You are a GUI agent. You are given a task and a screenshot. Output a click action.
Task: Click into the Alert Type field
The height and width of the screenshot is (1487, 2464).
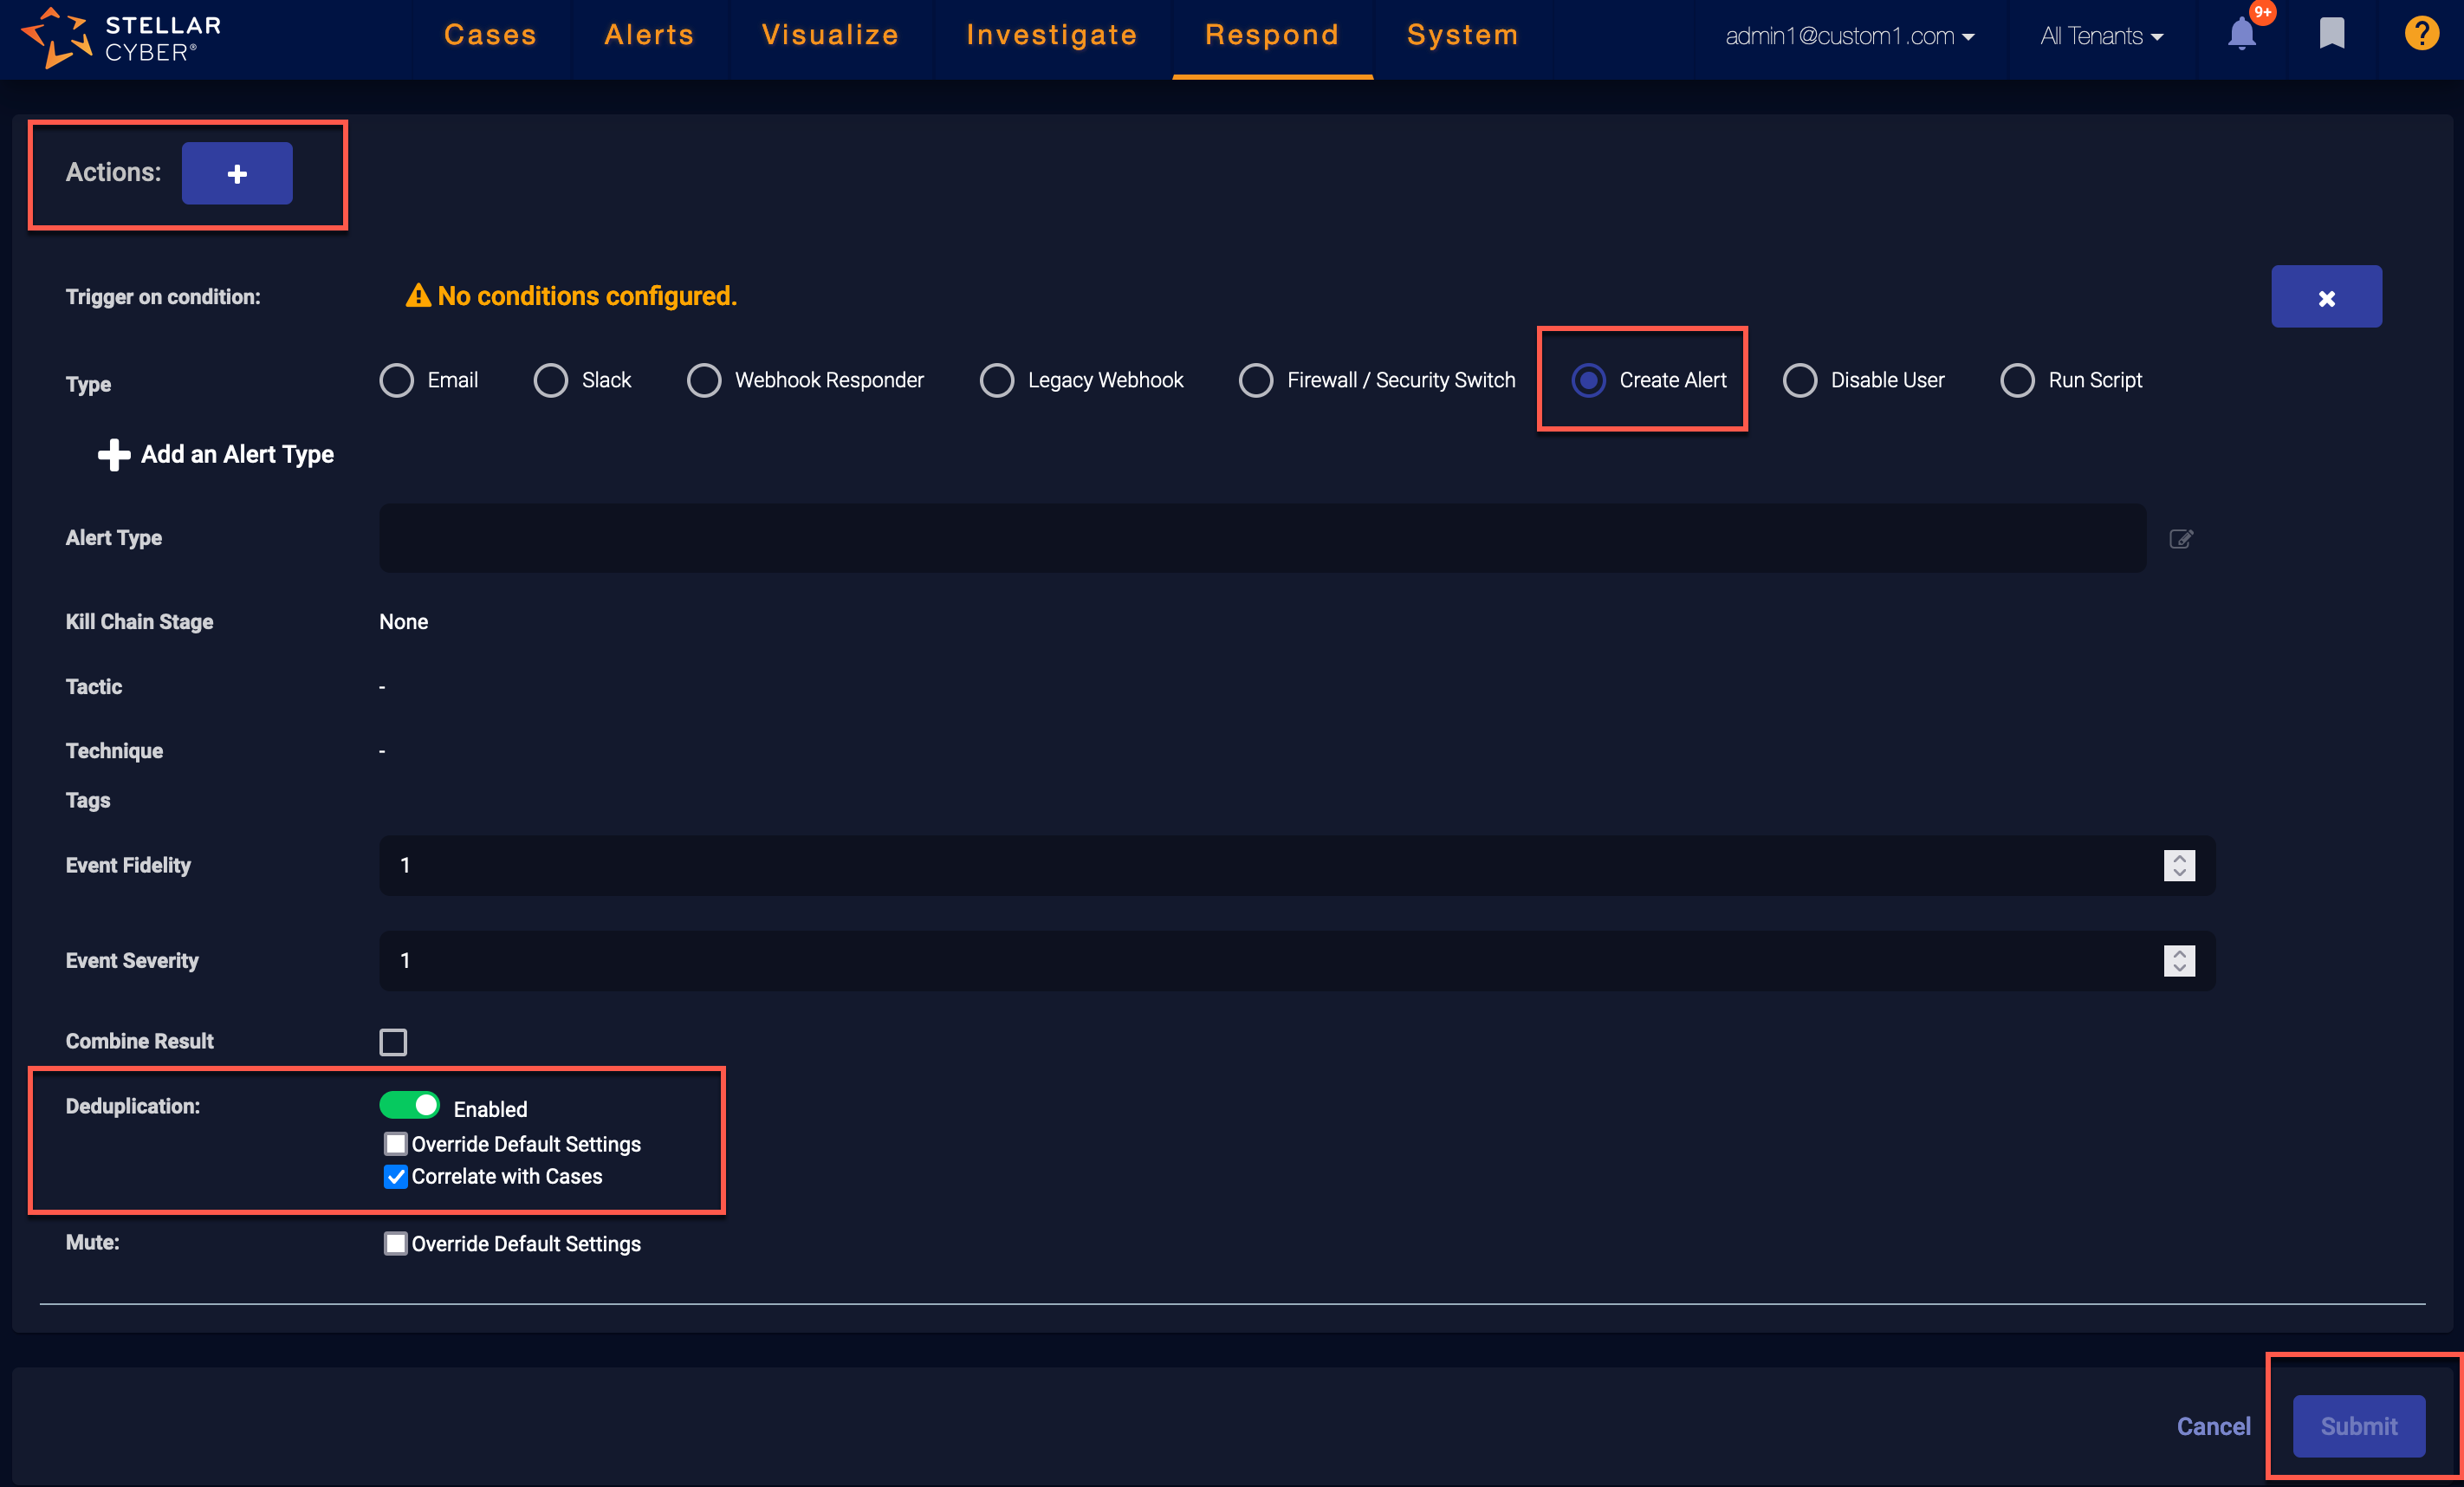(x=1261, y=538)
